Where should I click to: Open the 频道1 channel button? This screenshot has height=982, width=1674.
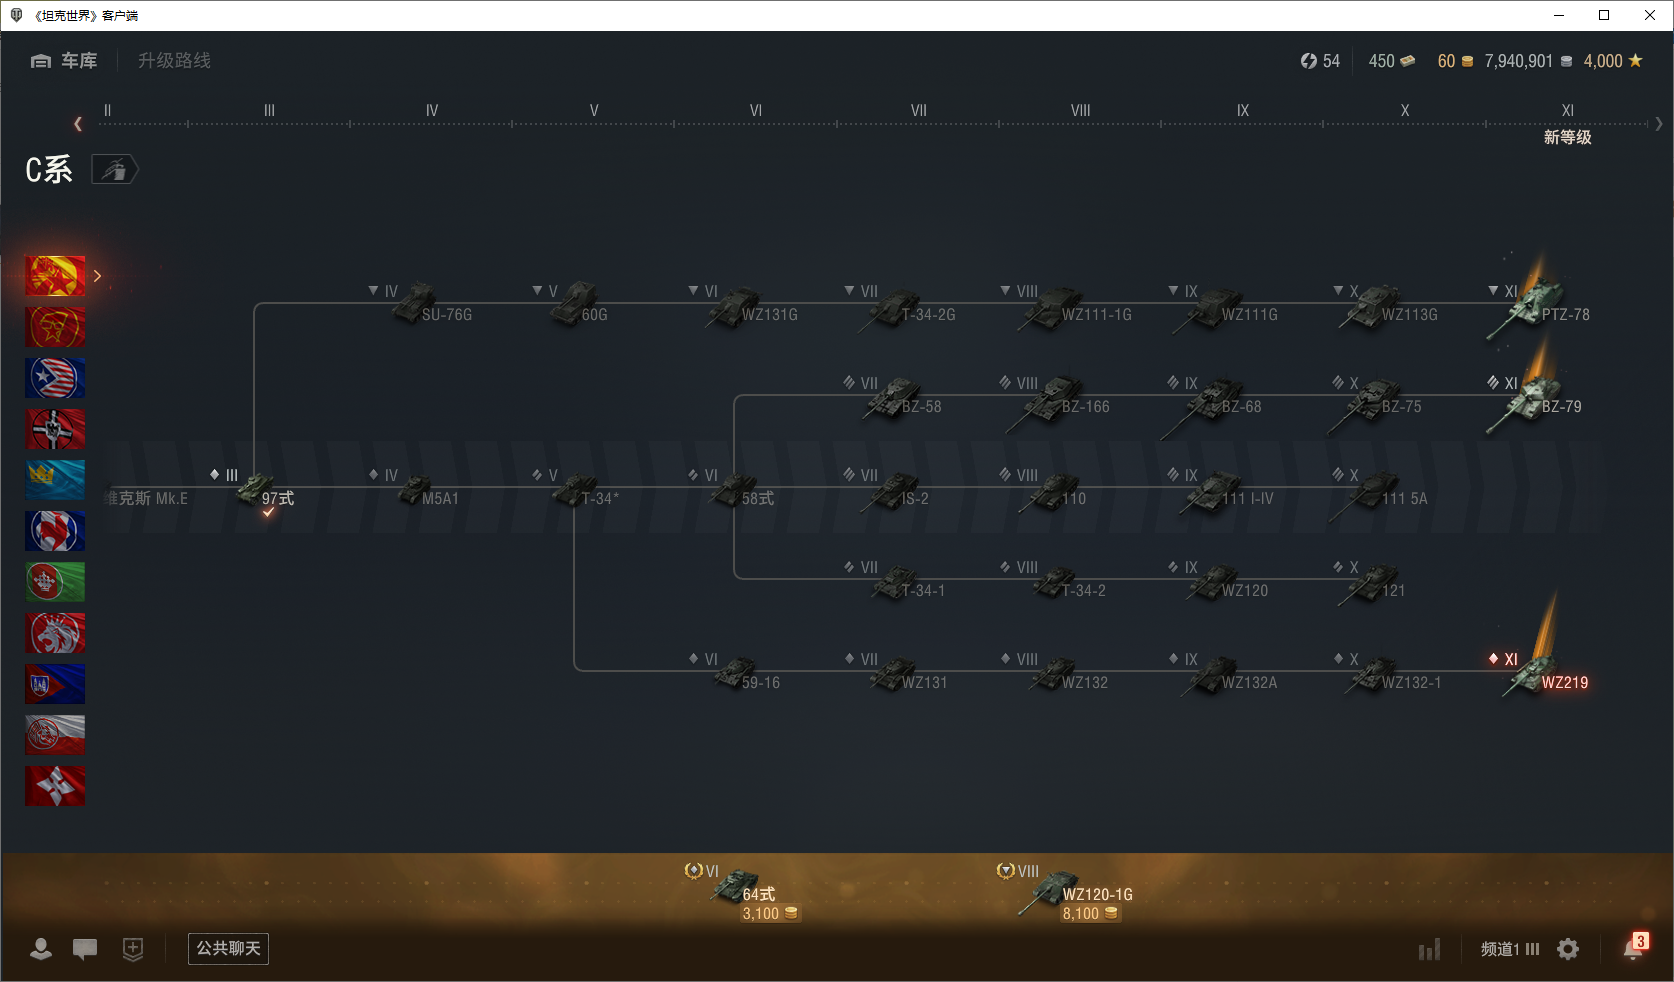click(1510, 949)
